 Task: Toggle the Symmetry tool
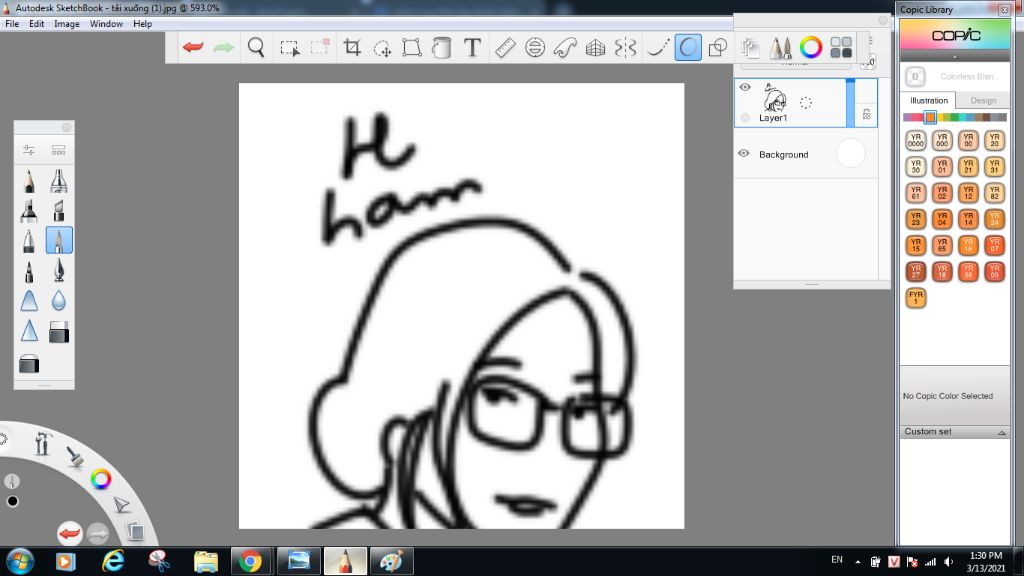click(x=625, y=48)
